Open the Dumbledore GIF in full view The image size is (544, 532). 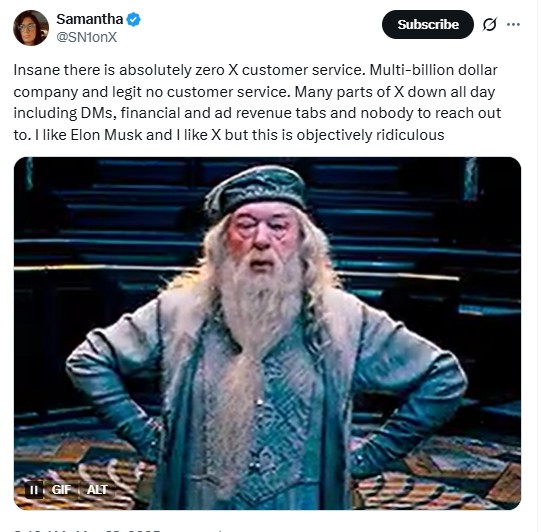(267, 333)
